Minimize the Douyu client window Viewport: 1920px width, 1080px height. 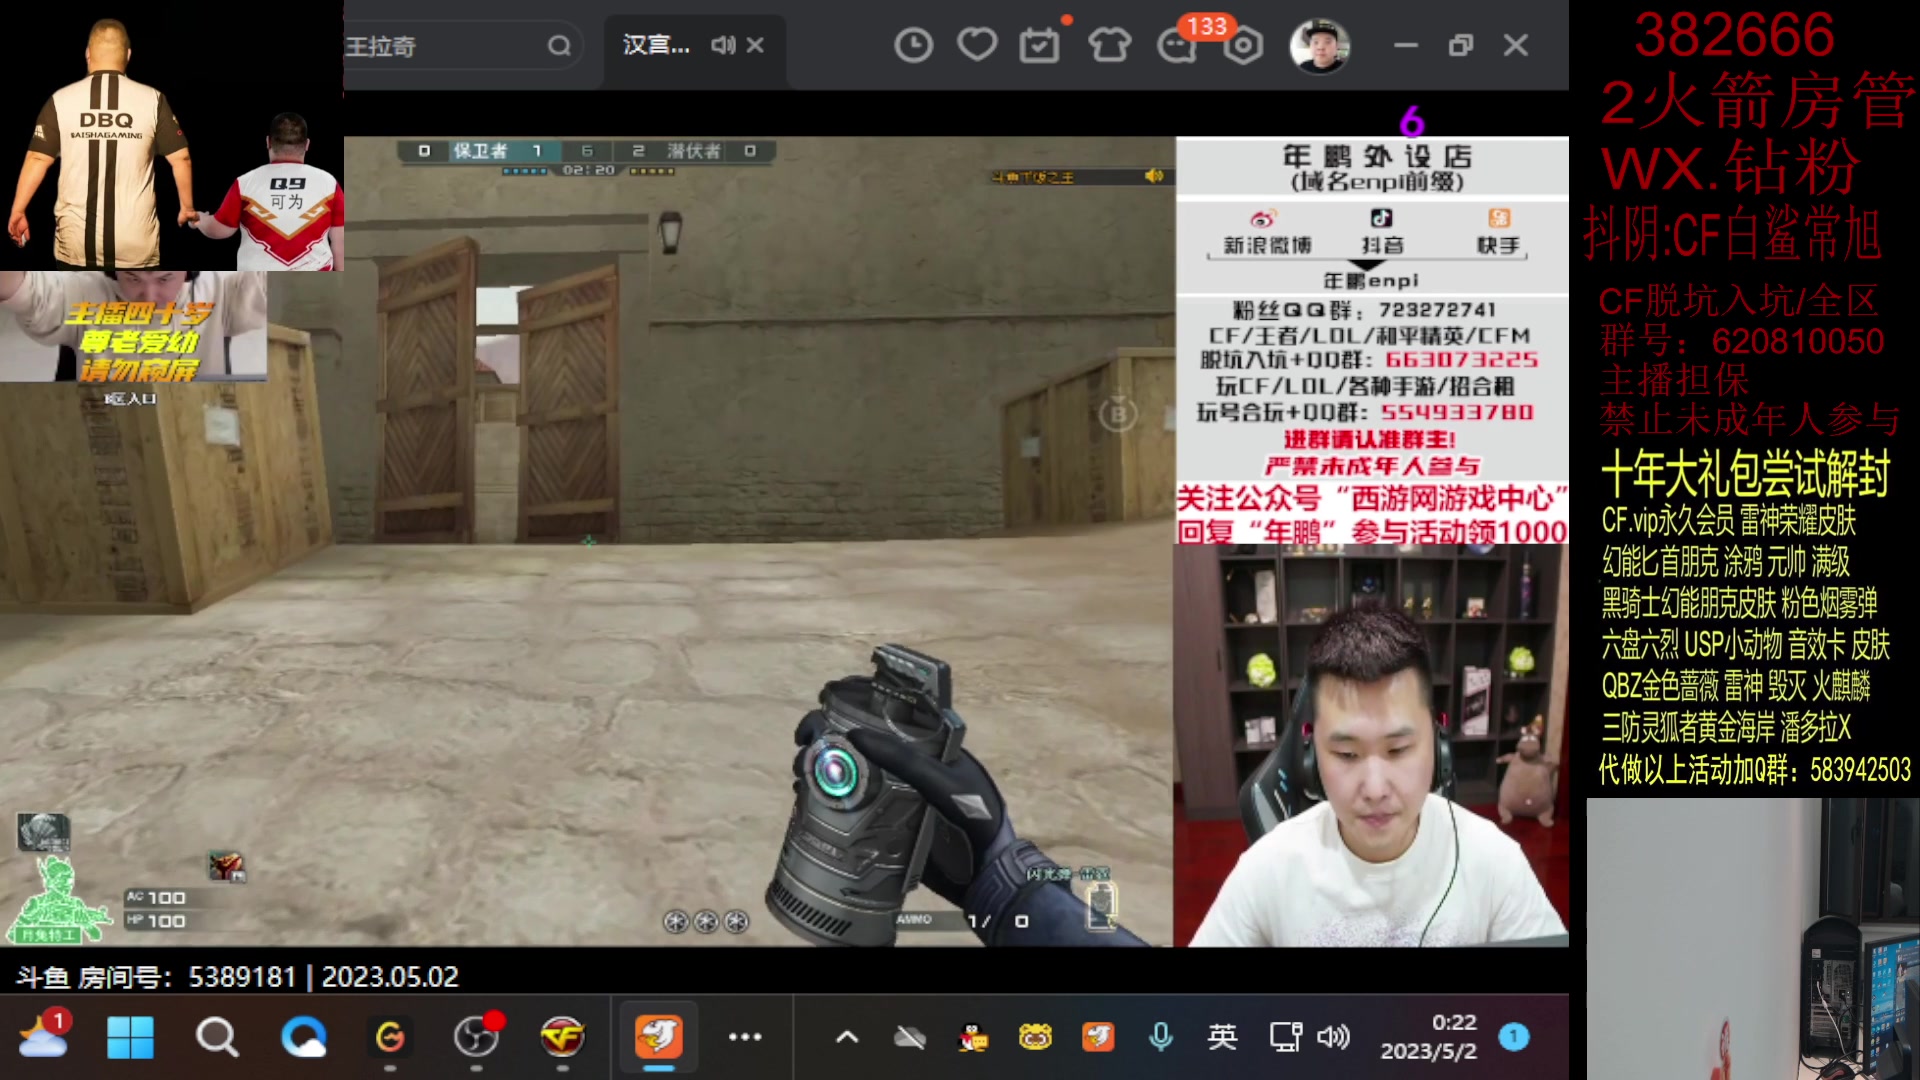click(x=1406, y=45)
